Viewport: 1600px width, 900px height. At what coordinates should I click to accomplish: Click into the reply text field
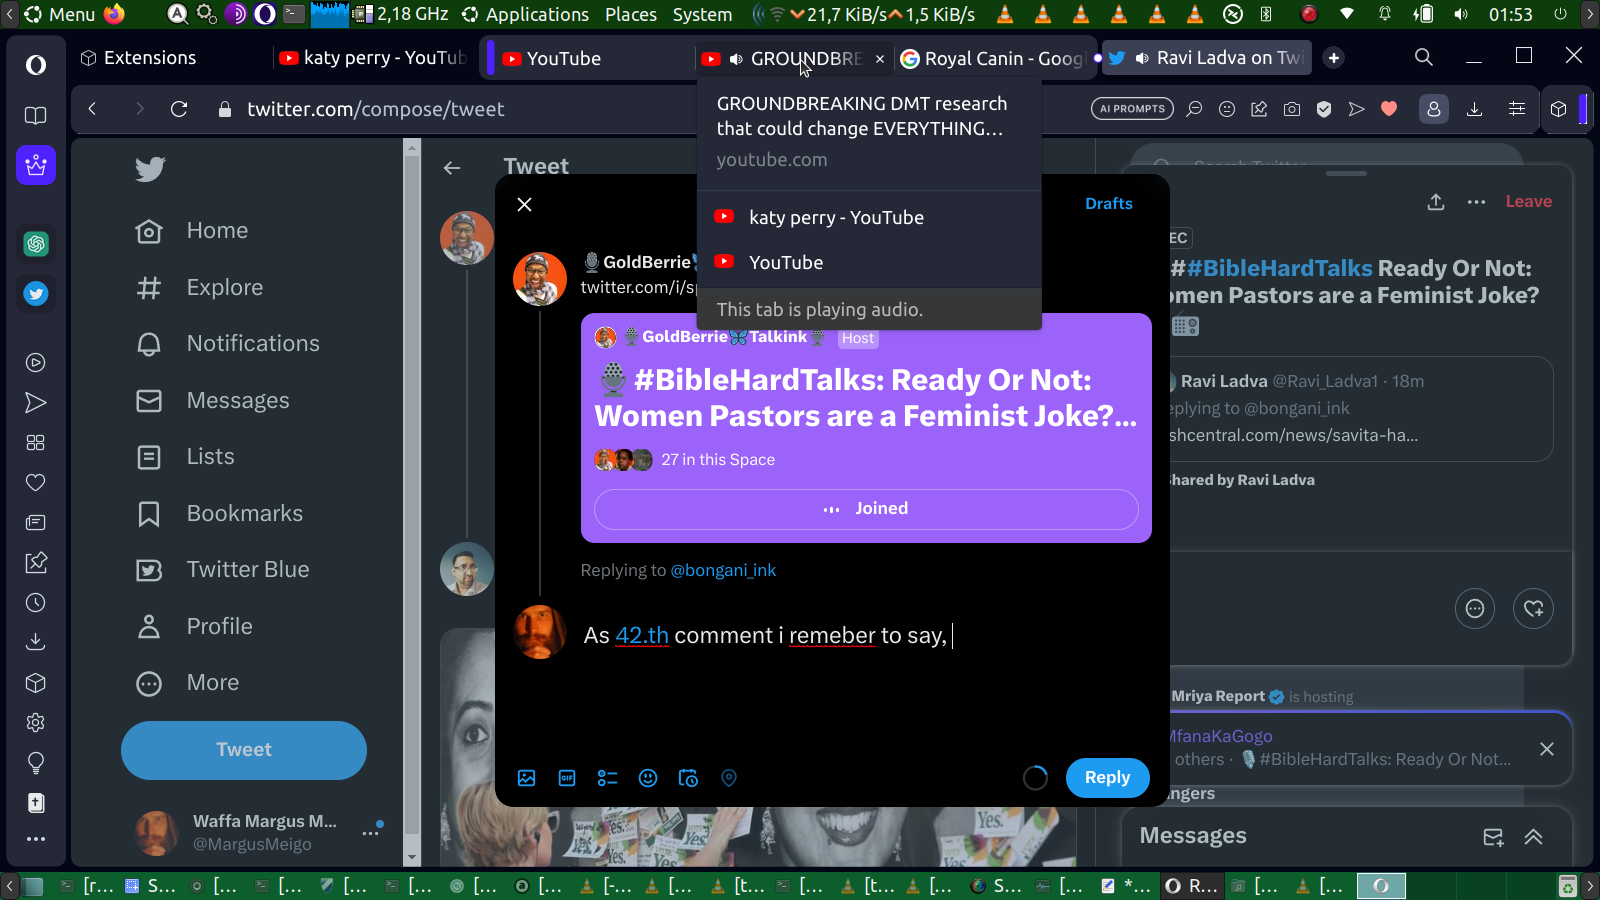tap(864, 636)
